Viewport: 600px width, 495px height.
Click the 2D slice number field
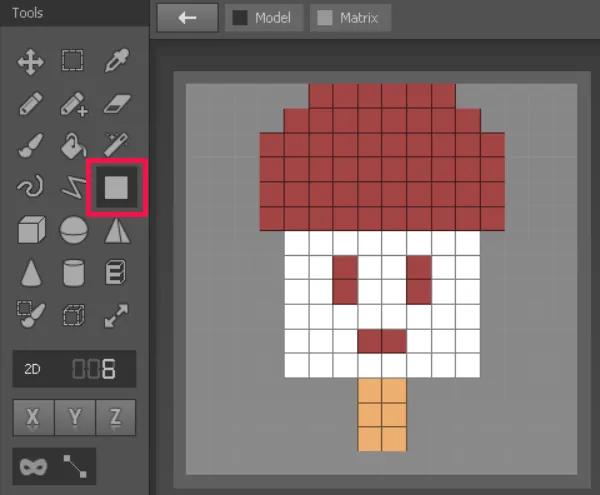pyautogui.click(x=74, y=369)
